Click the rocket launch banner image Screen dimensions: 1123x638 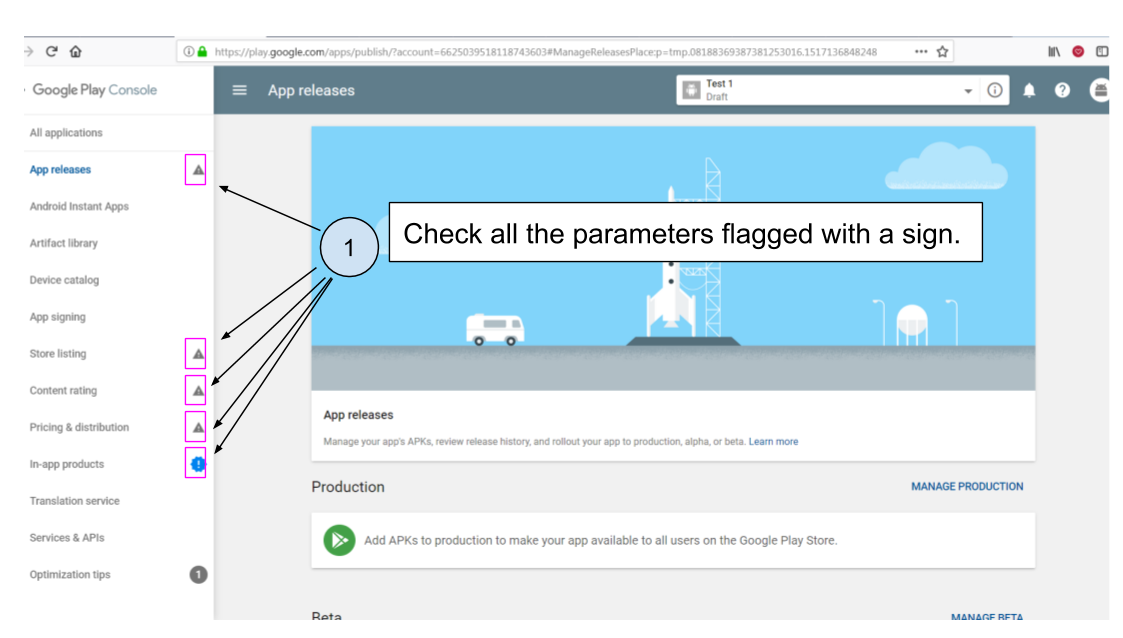tap(673, 258)
